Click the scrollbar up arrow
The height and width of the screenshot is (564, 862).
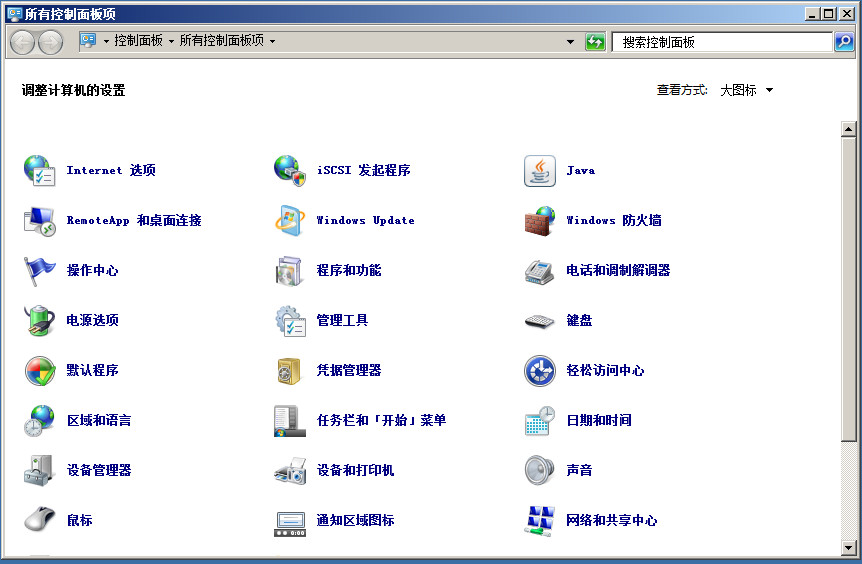coord(848,129)
